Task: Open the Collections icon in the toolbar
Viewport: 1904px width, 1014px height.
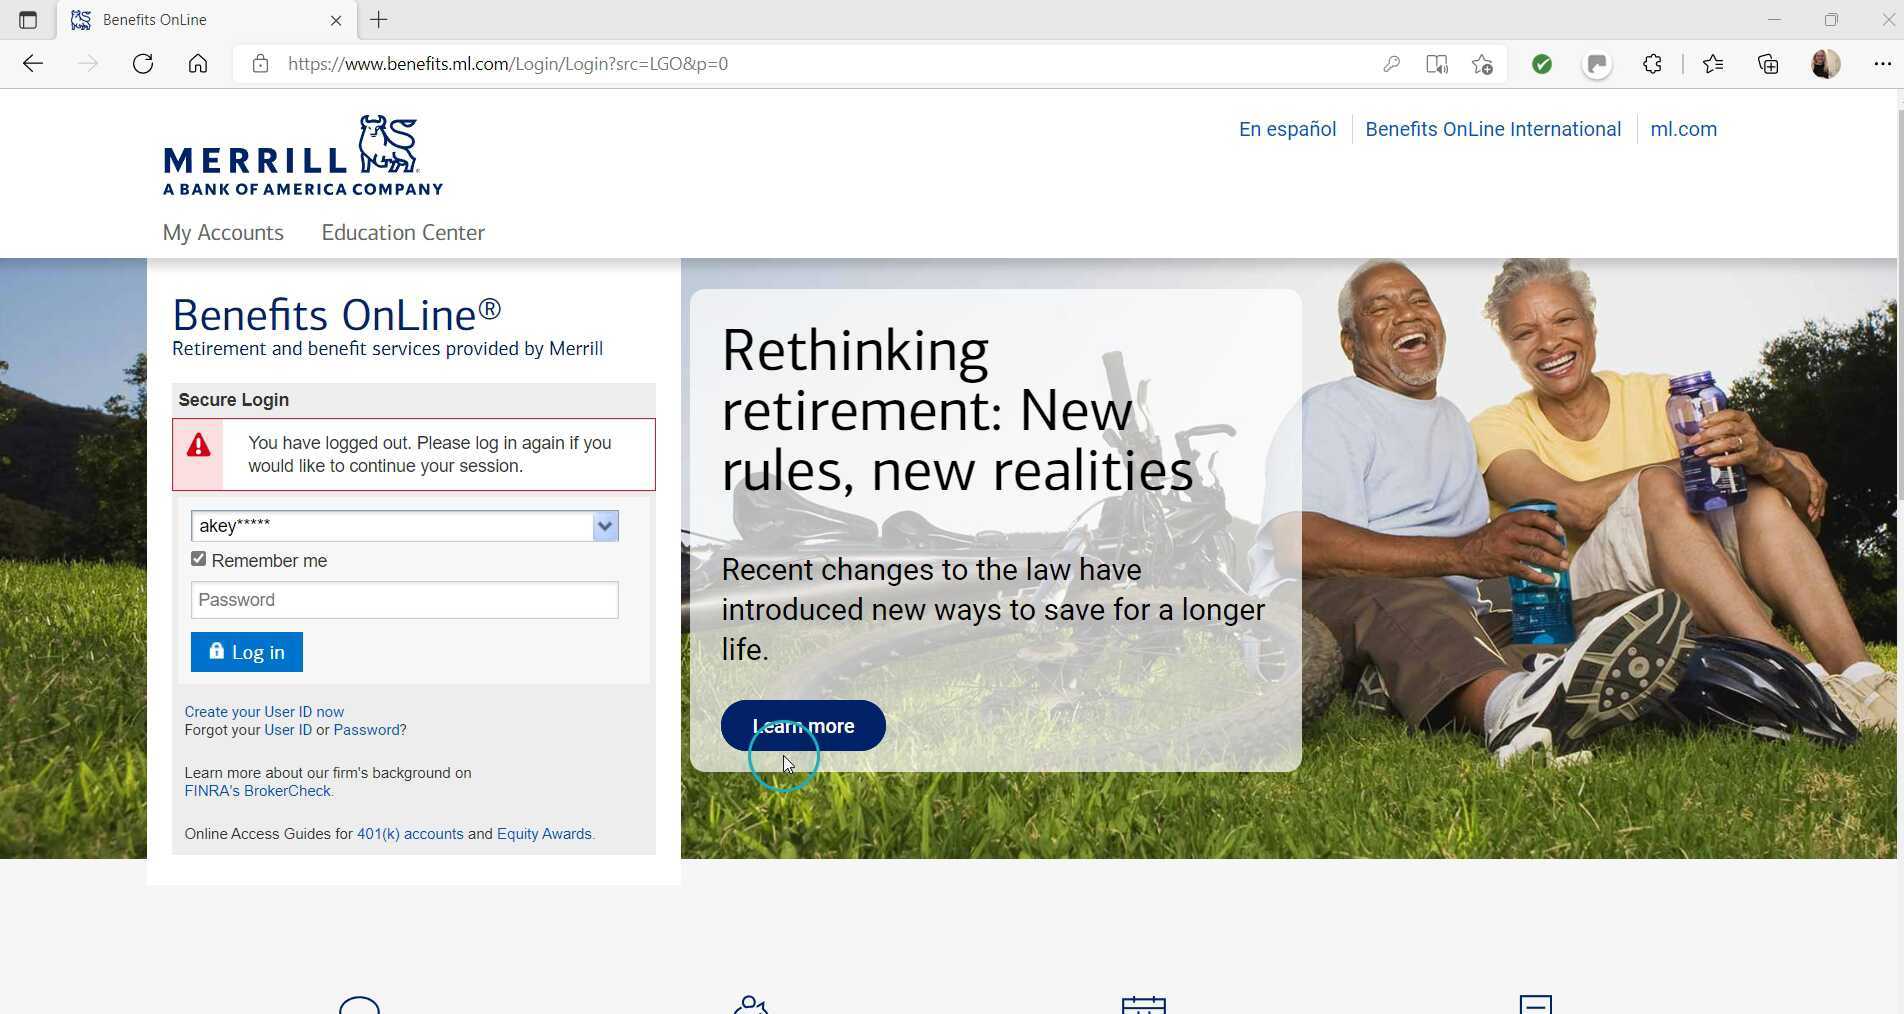Action: (1768, 63)
